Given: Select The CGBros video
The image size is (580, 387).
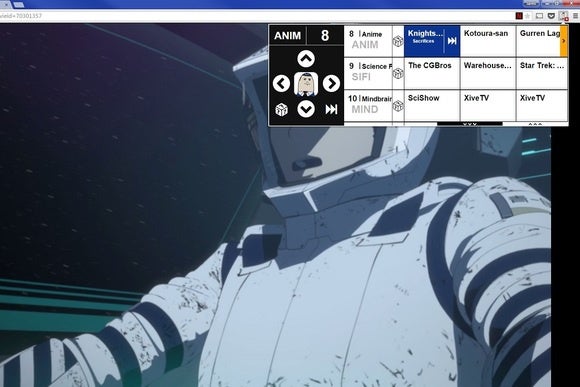Looking at the screenshot, I should pos(432,73).
